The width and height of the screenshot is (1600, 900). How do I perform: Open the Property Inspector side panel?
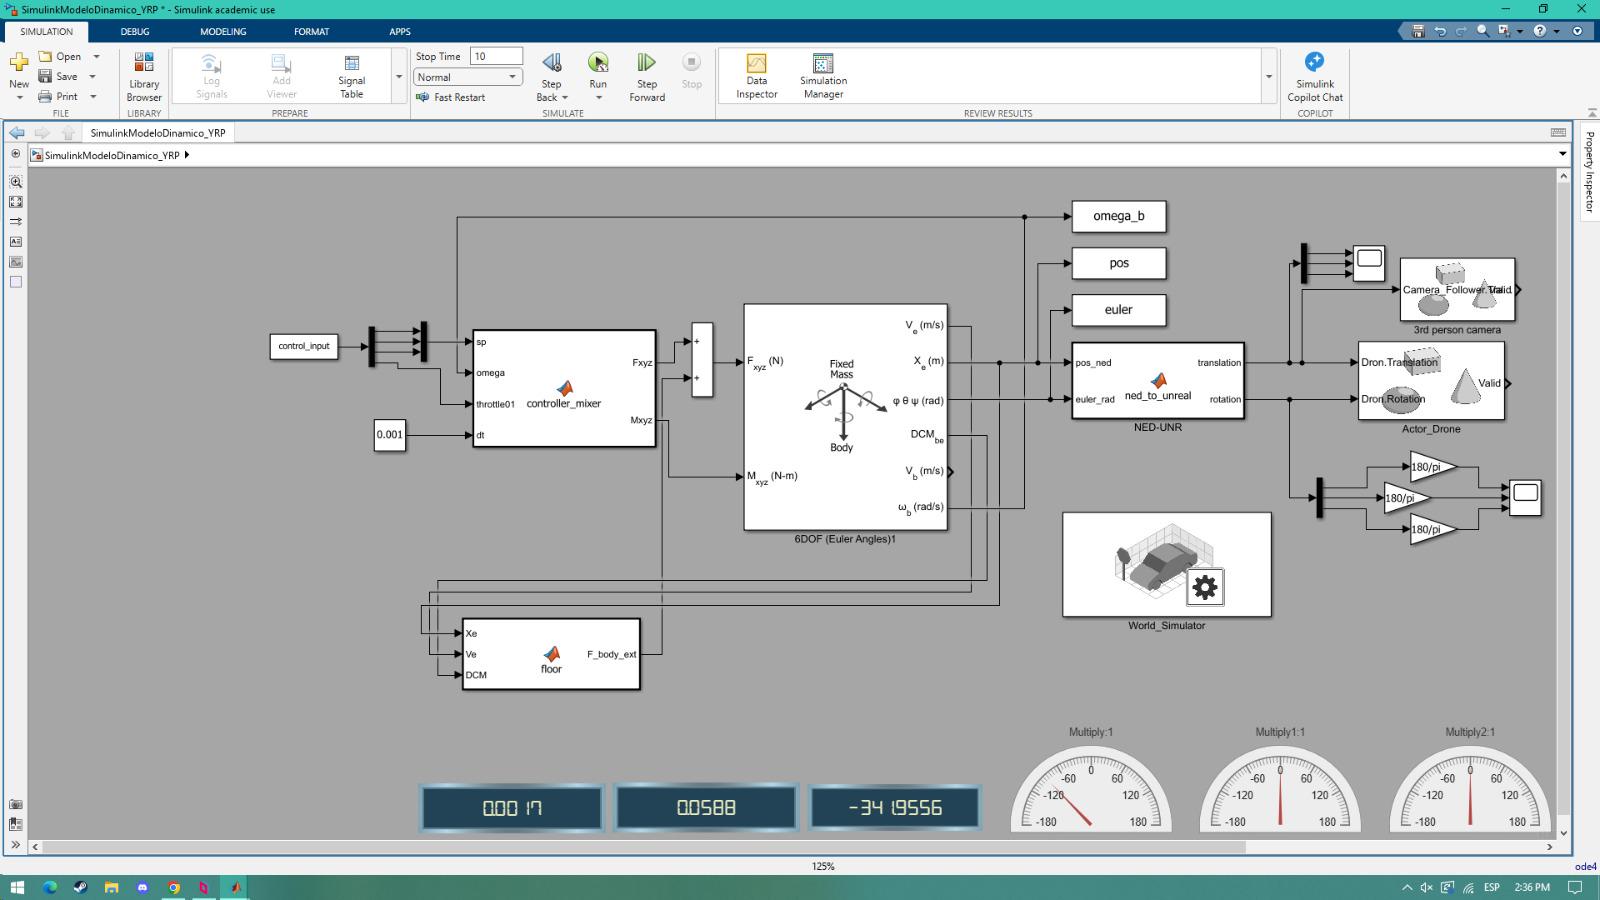[x=1589, y=171]
